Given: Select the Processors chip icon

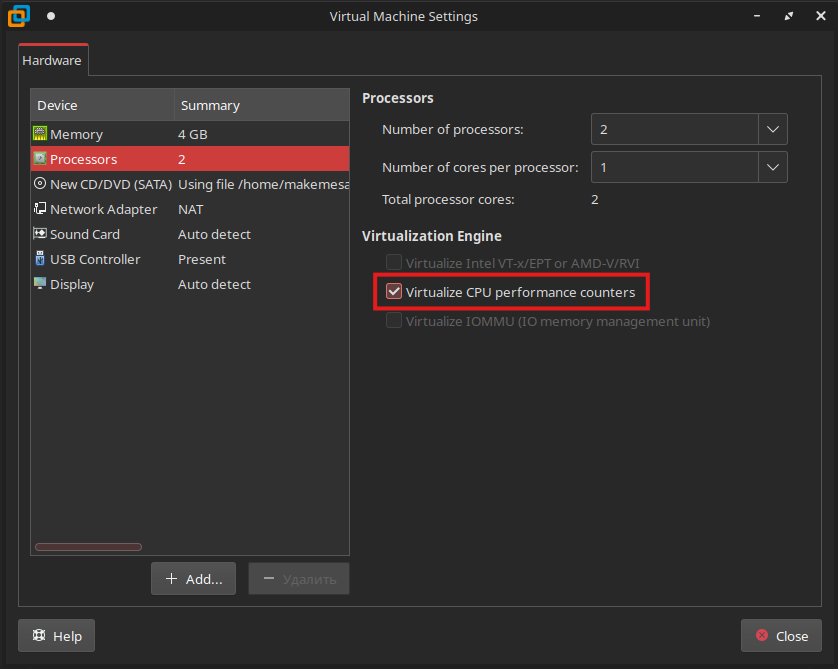Looking at the screenshot, I should [x=40, y=159].
